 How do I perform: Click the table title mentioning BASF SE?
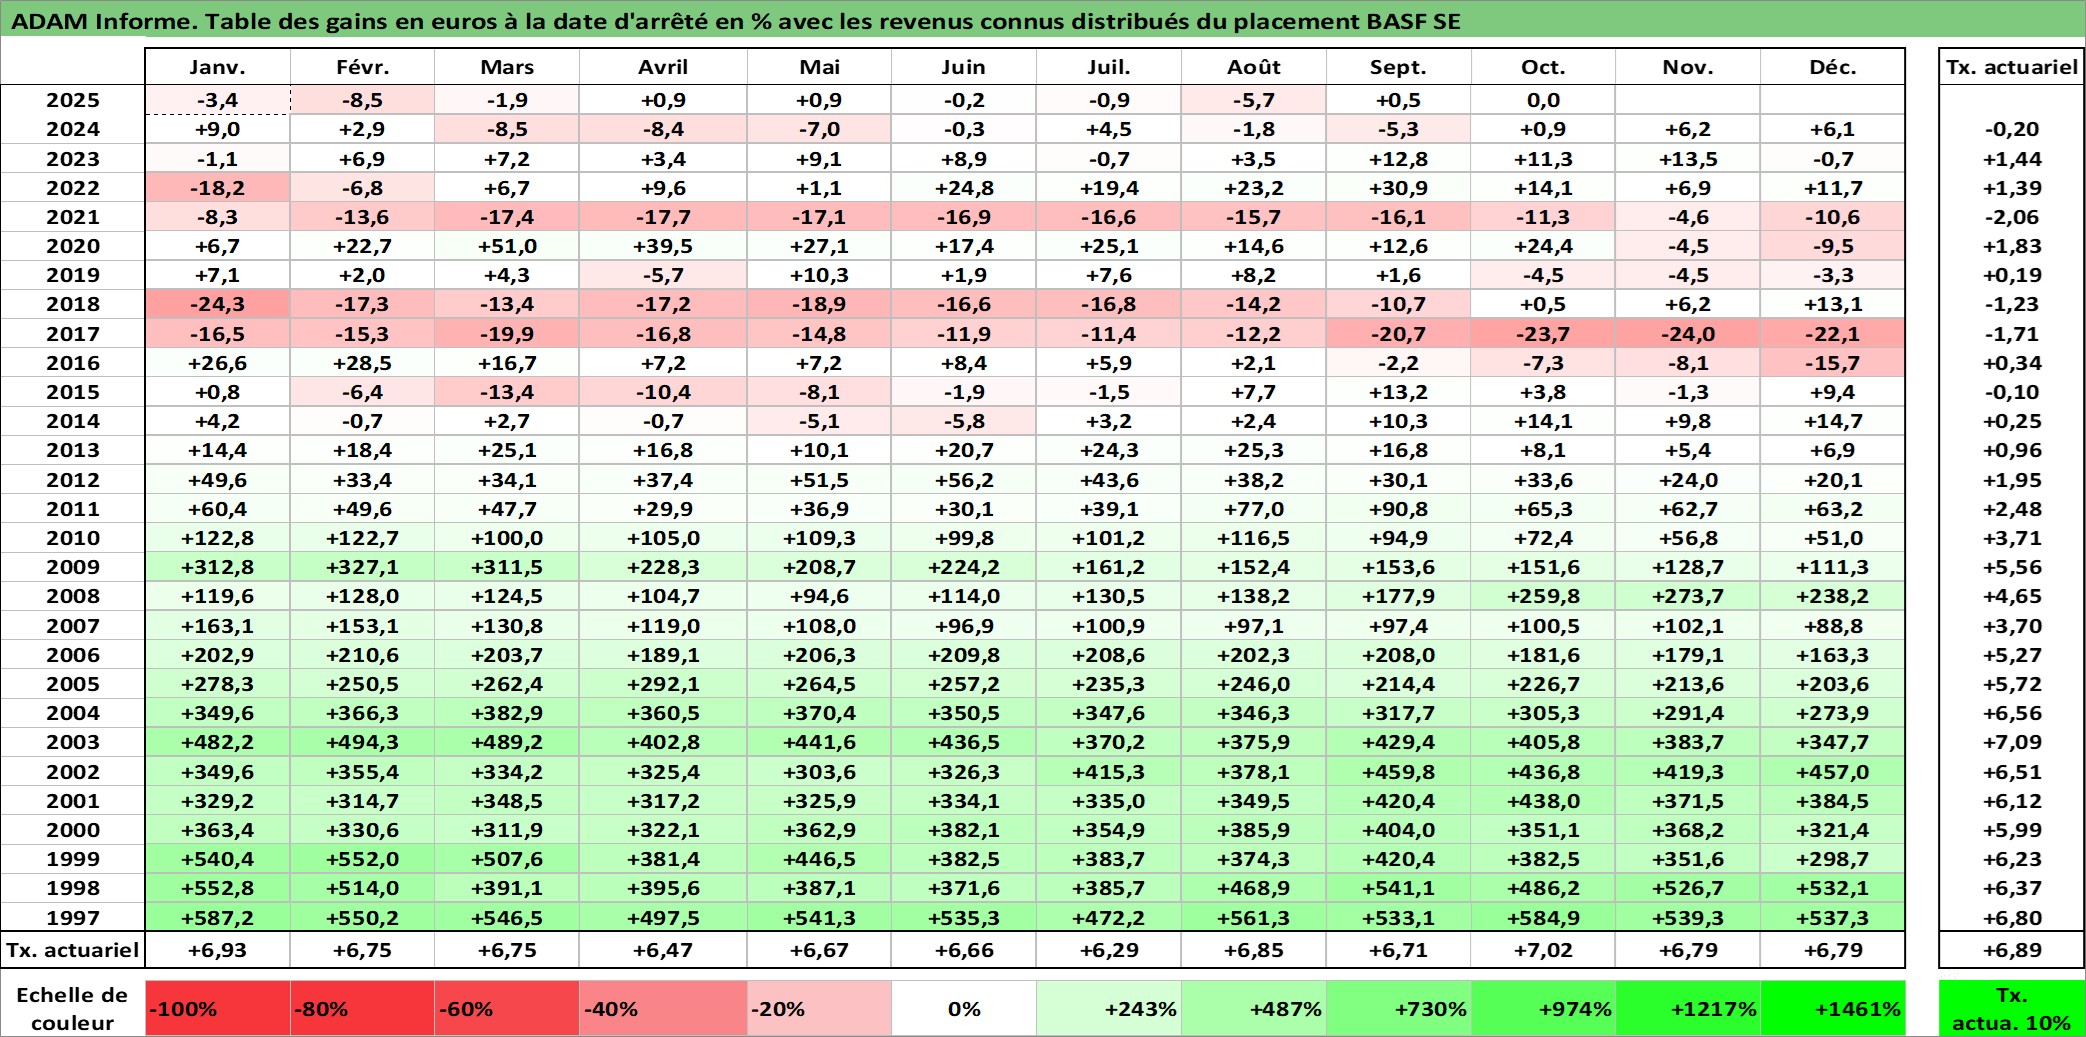point(736,21)
